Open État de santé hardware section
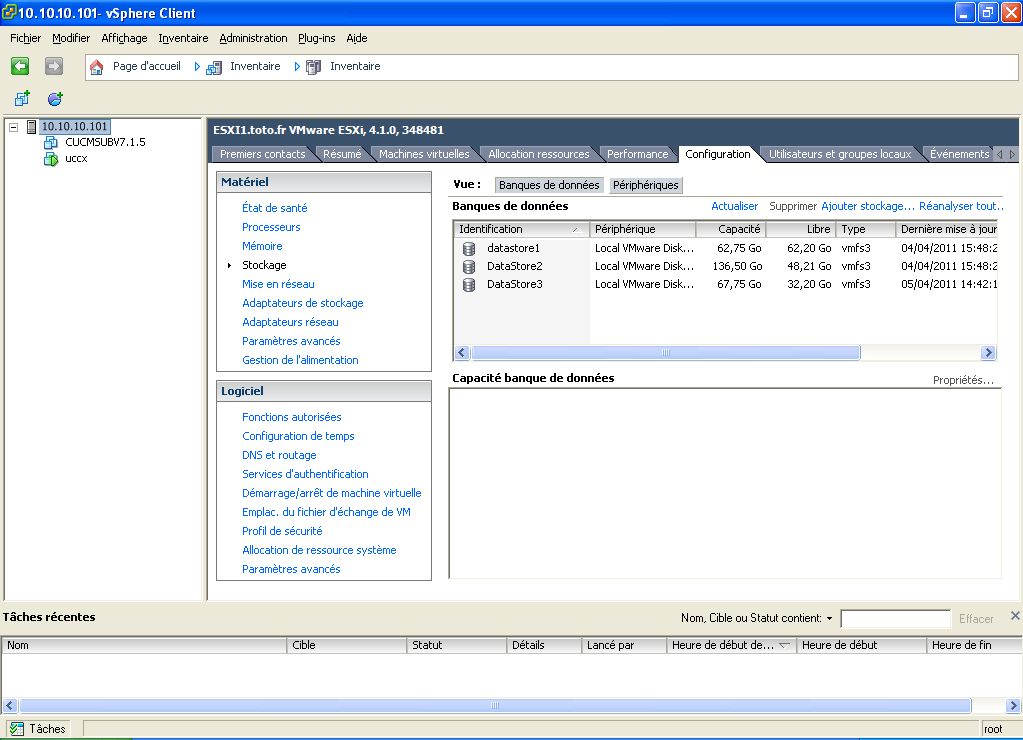The height and width of the screenshot is (740, 1023). point(274,208)
